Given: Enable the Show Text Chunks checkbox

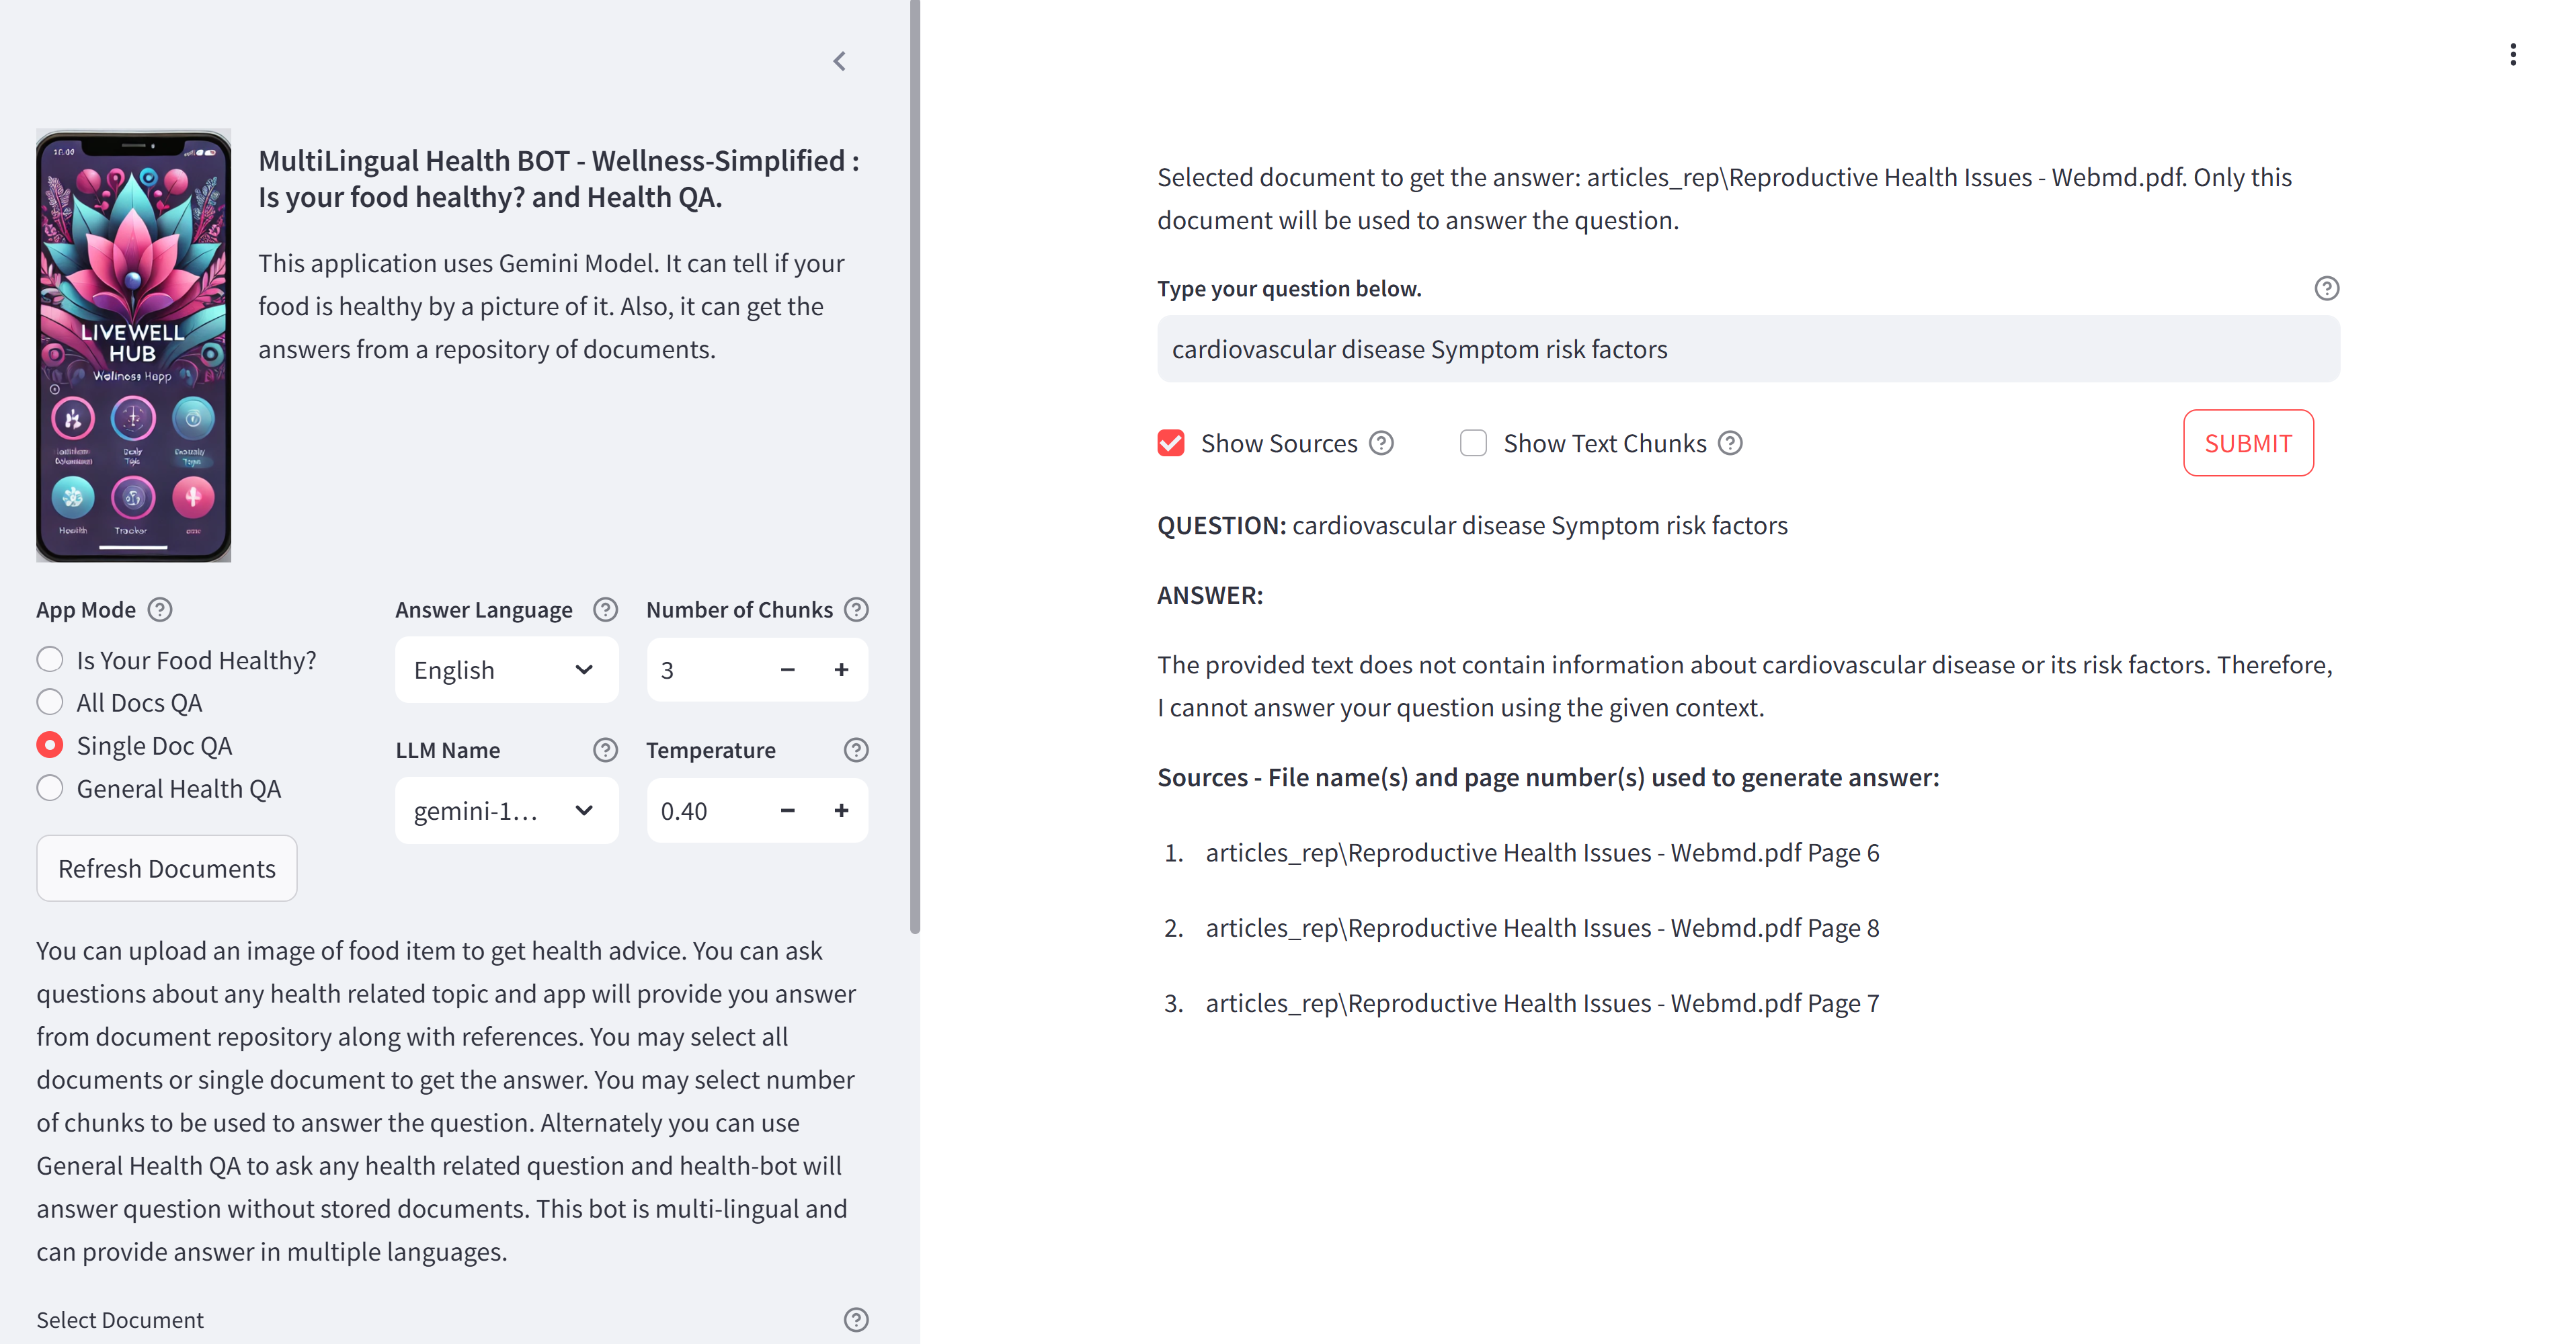Looking at the screenshot, I should click(1473, 443).
